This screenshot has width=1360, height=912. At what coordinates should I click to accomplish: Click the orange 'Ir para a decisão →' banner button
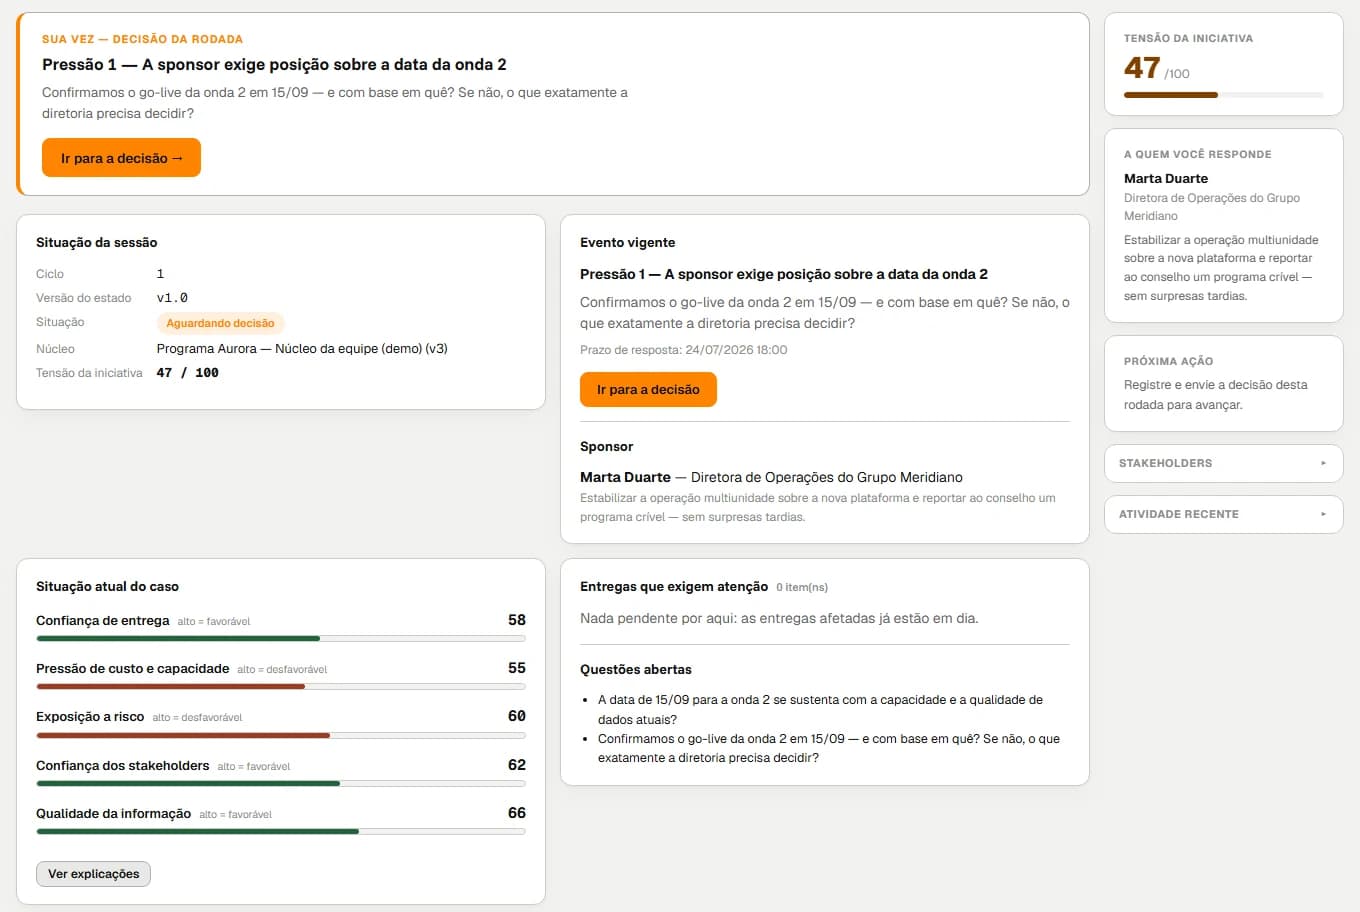coord(121,158)
